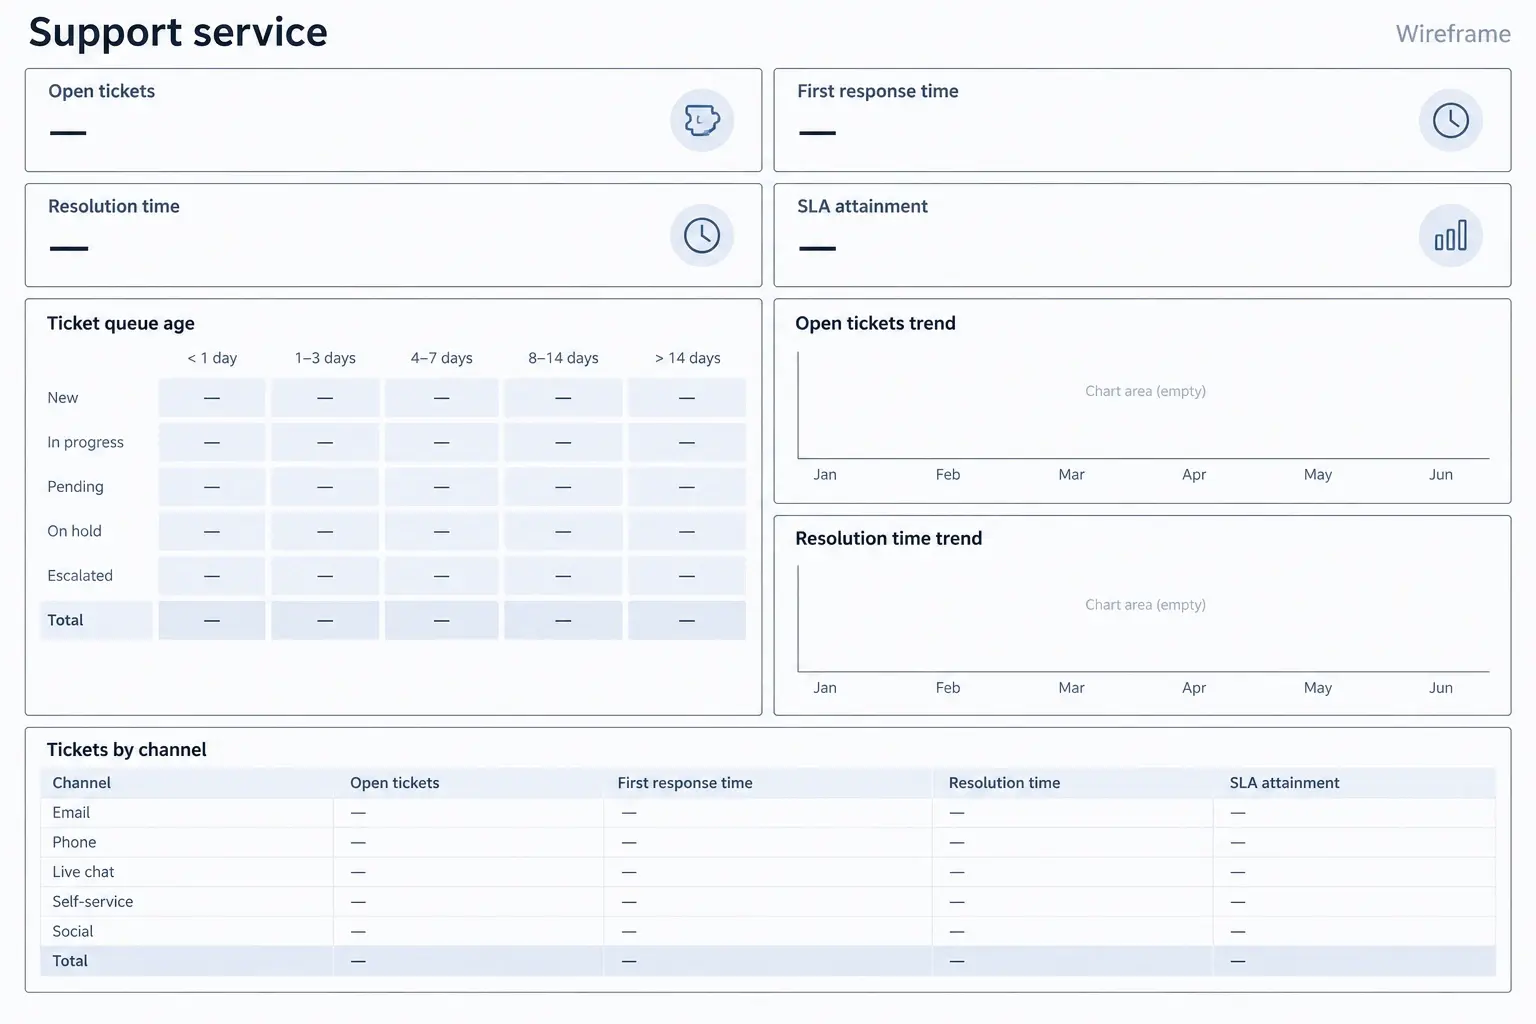Click the ticket icon in Open tickets card

pos(702,121)
